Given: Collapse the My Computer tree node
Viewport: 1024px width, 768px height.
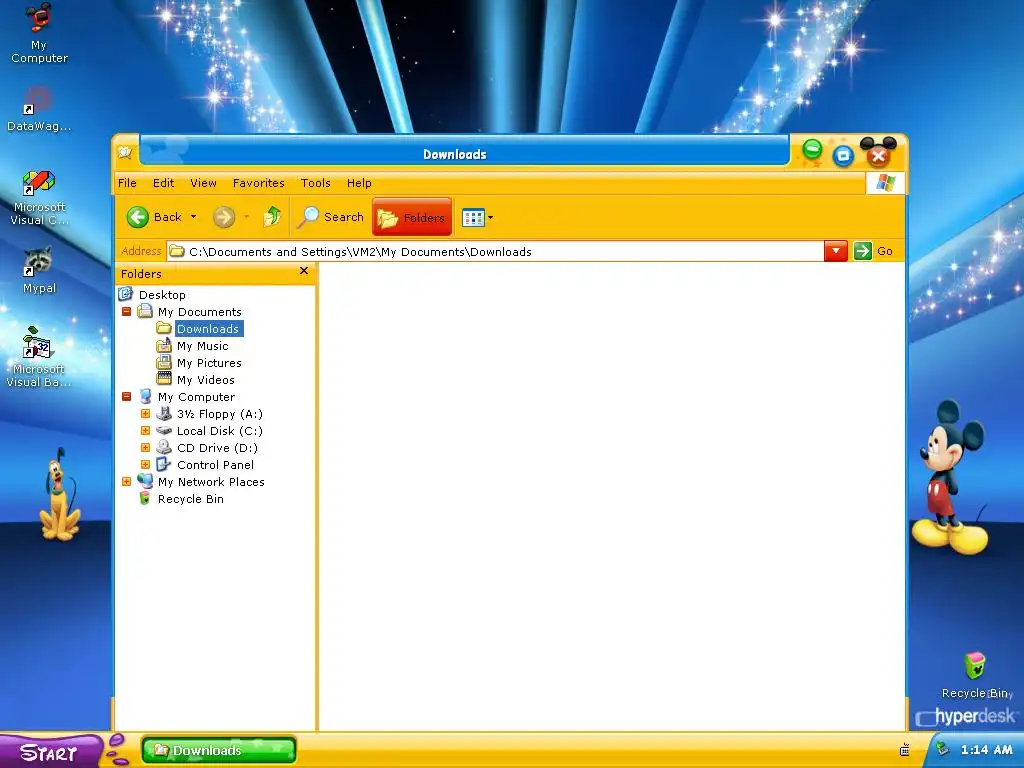Looking at the screenshot, I should coord(127,396).
